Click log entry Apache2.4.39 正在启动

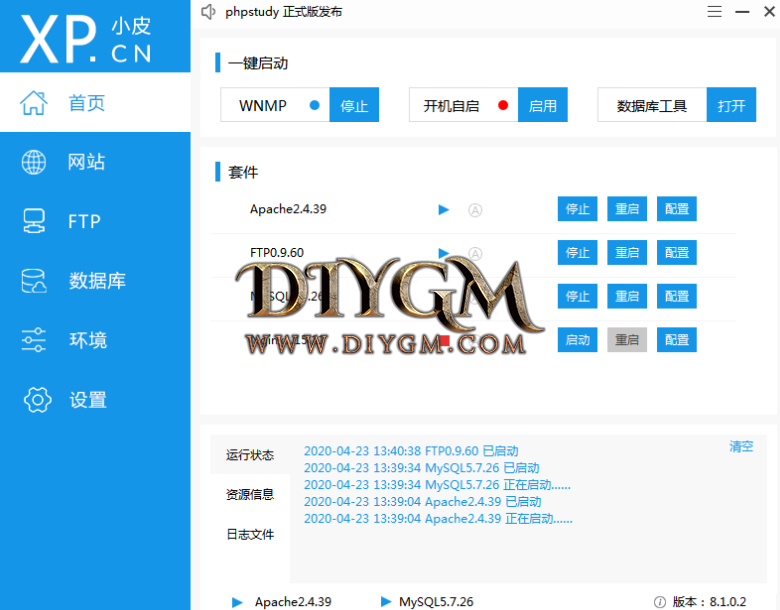[x=438, y=519]
